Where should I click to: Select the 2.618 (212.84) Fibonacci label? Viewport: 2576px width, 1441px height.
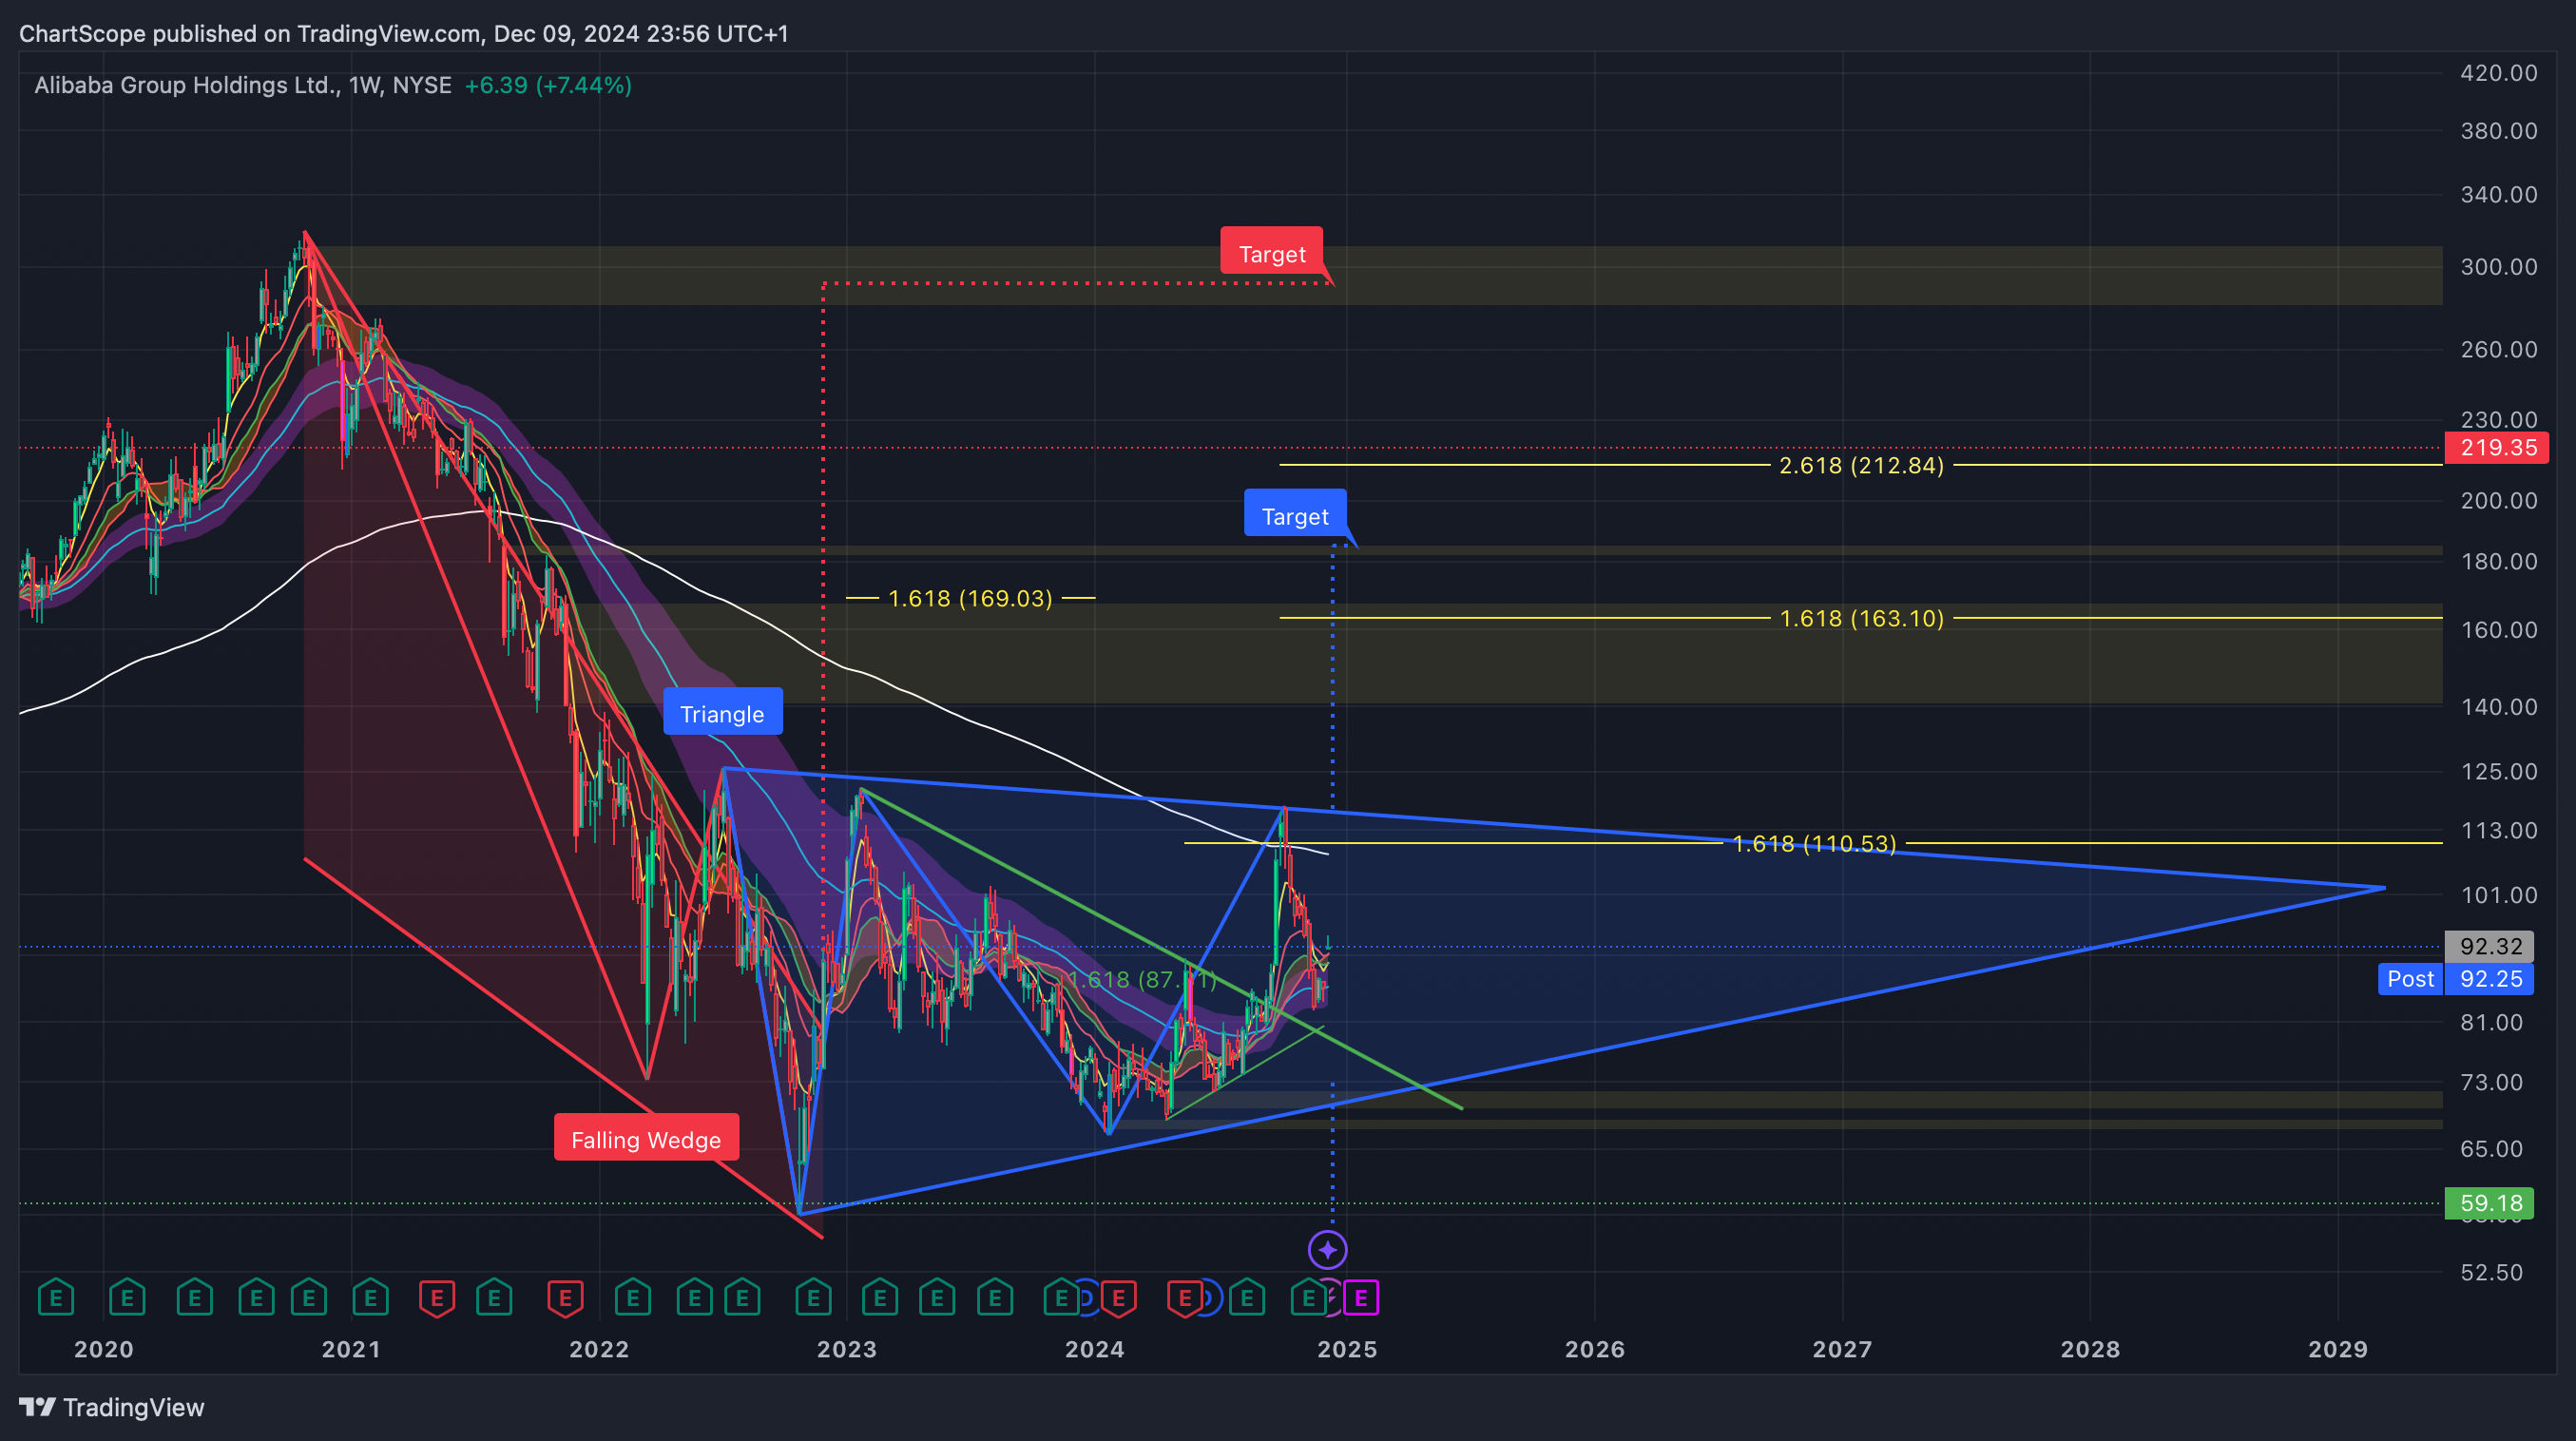click(1861, 465)
